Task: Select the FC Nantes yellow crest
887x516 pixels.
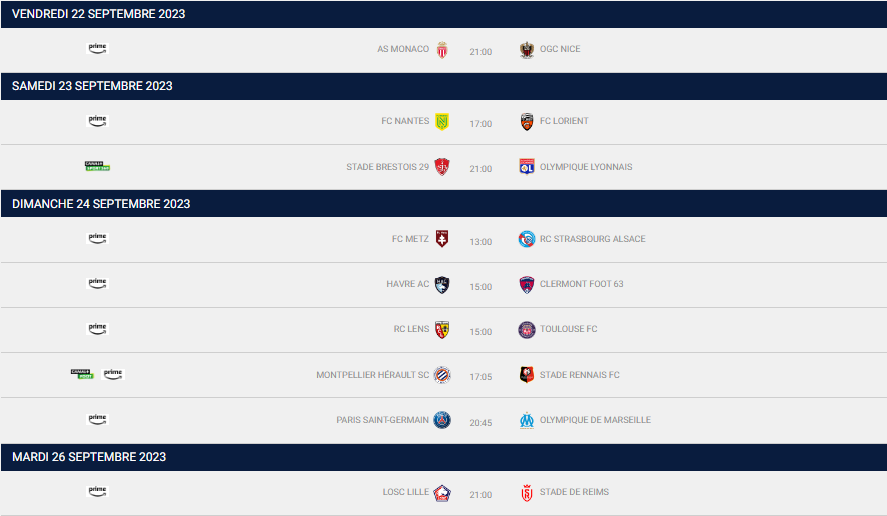Action: pos(442,122)
